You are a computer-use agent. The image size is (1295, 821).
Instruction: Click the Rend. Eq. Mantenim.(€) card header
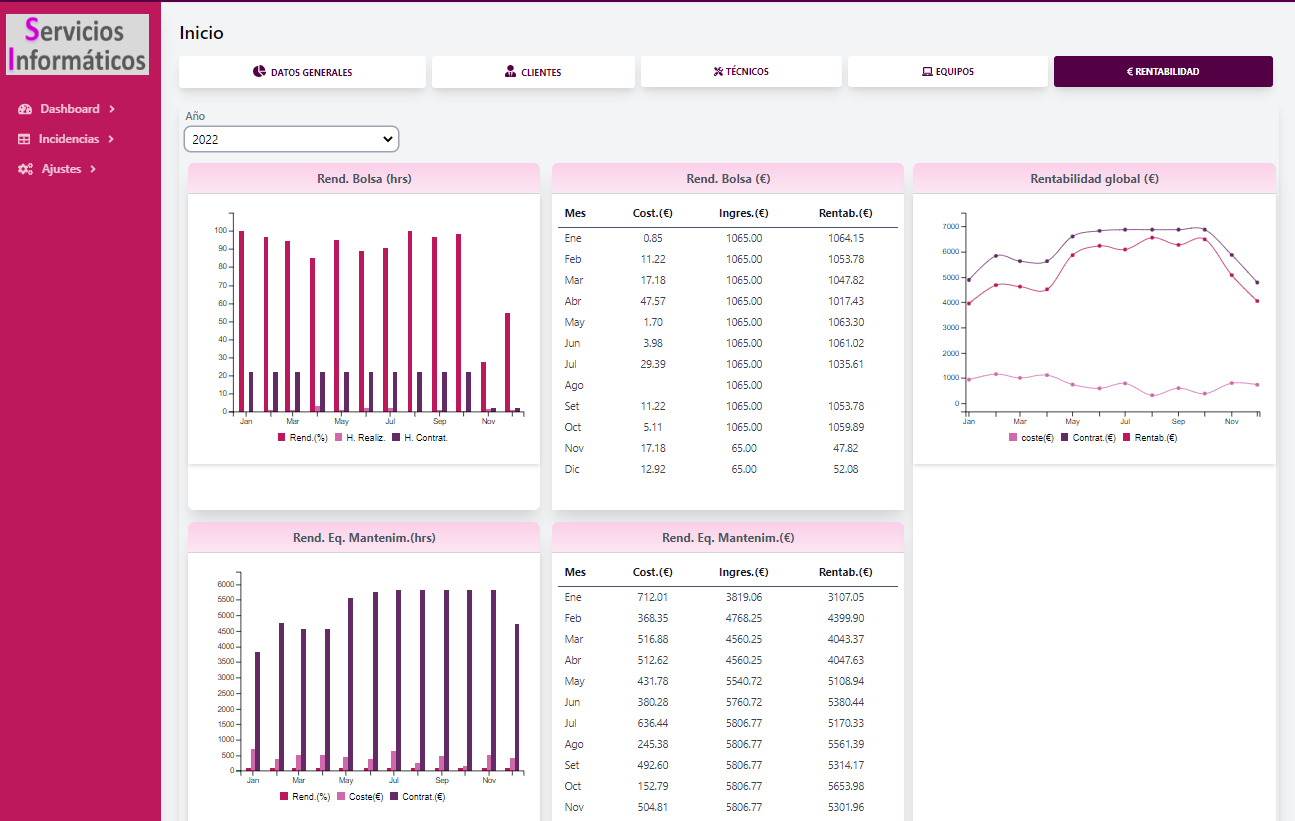pos(728,537)
